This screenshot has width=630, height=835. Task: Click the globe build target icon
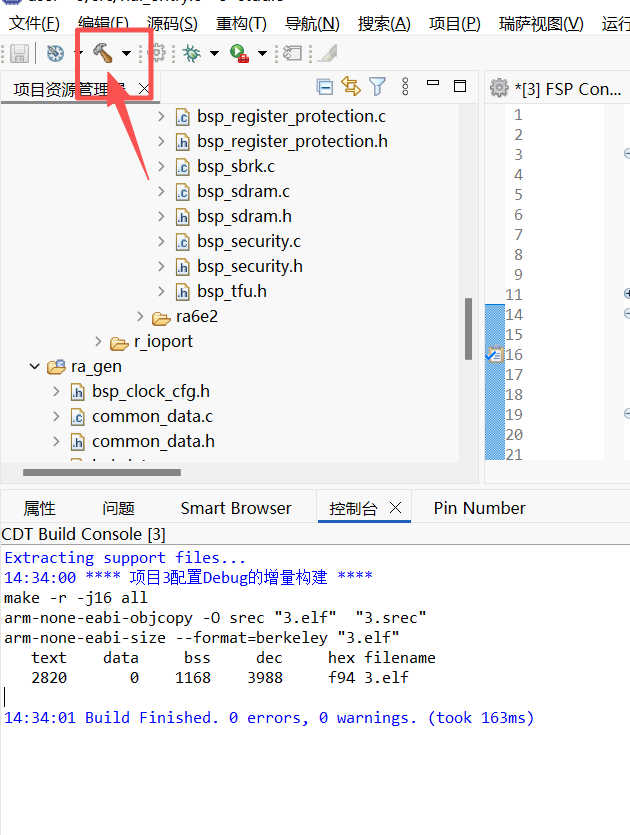click(55, 53)
